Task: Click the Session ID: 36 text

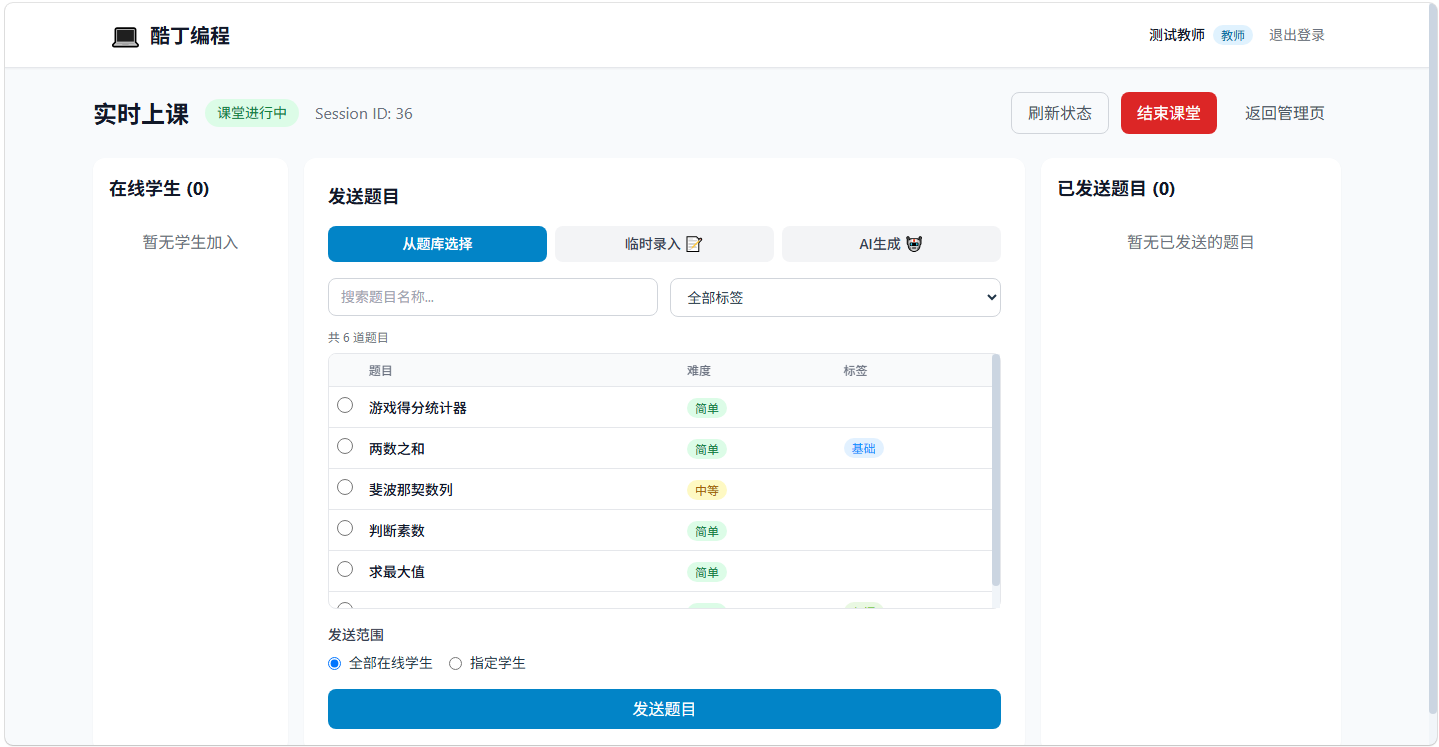Action: tap(364, 114)
